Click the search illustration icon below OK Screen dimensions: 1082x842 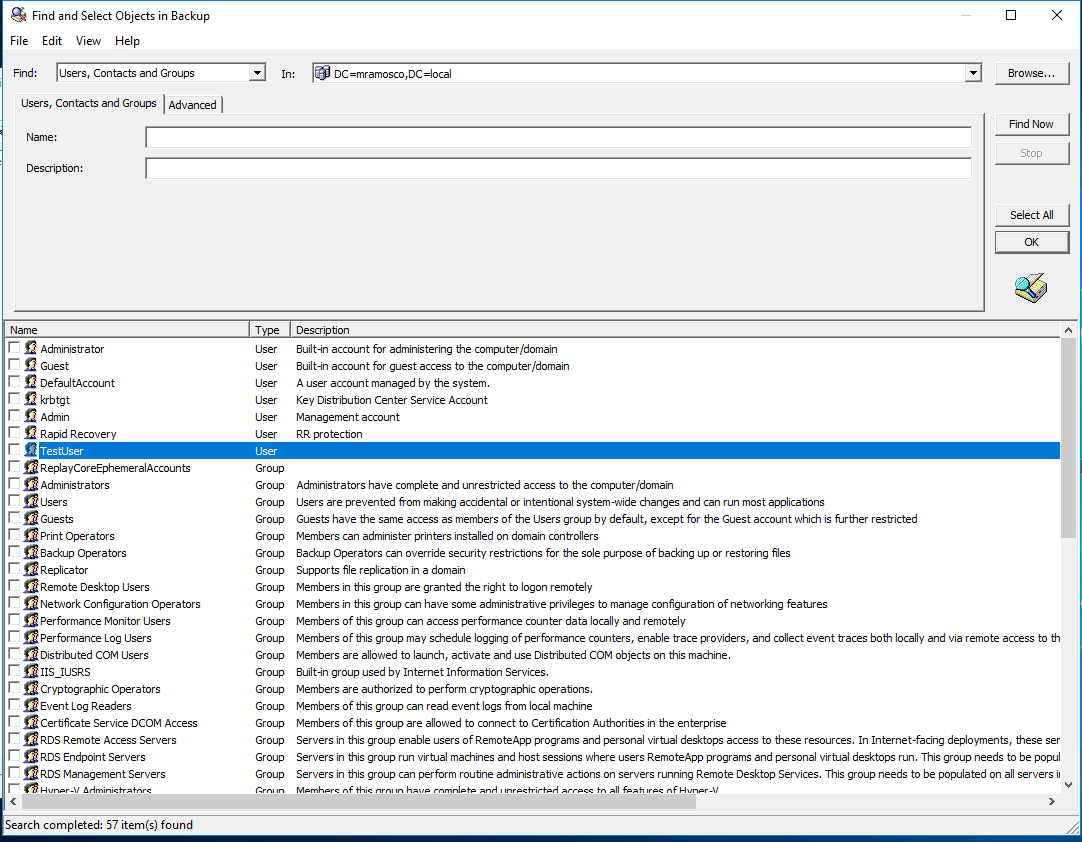(x=1030, y=288)
